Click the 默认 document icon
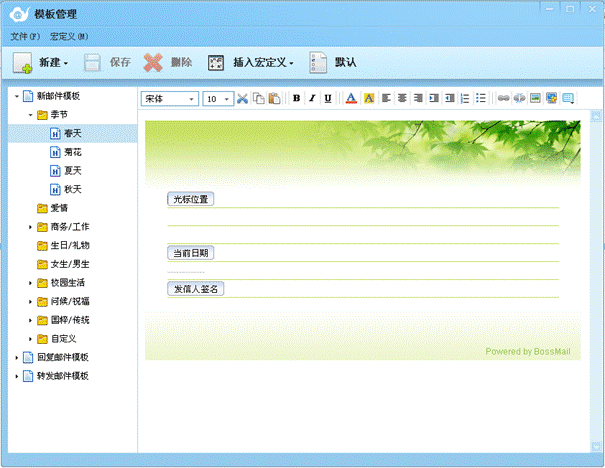 pos(318,62)
